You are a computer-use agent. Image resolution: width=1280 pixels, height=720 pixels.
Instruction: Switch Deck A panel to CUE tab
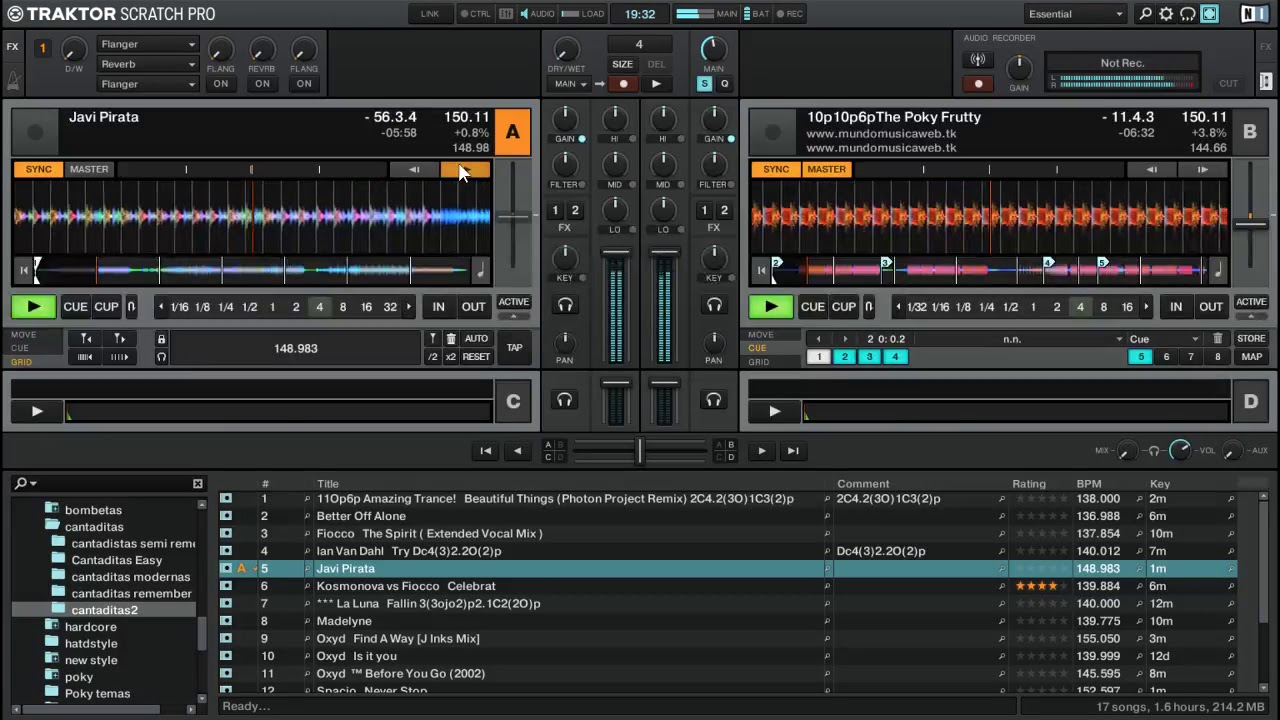click(x=20, y=348)
